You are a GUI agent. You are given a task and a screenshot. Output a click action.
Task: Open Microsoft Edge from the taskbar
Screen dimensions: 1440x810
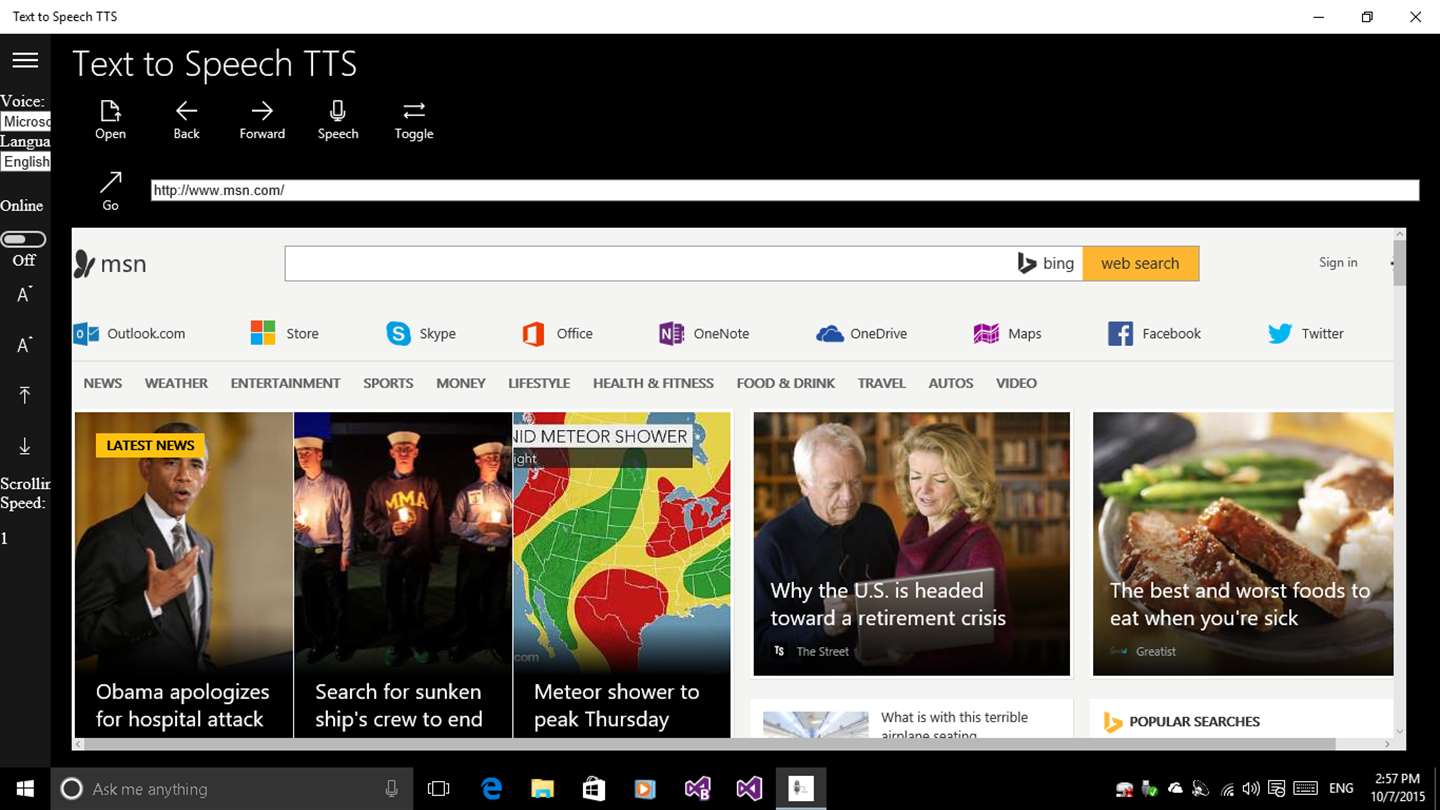point(491,789)
